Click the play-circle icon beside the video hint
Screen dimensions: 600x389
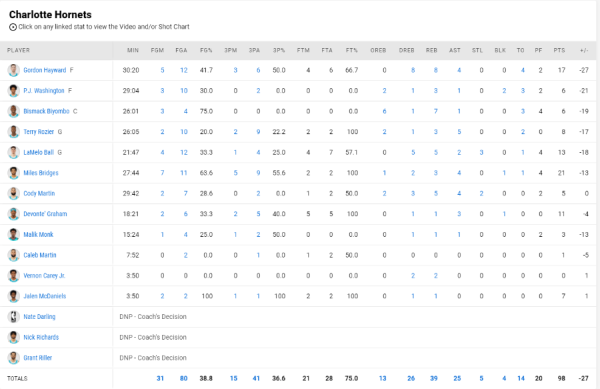click(13, 27)
